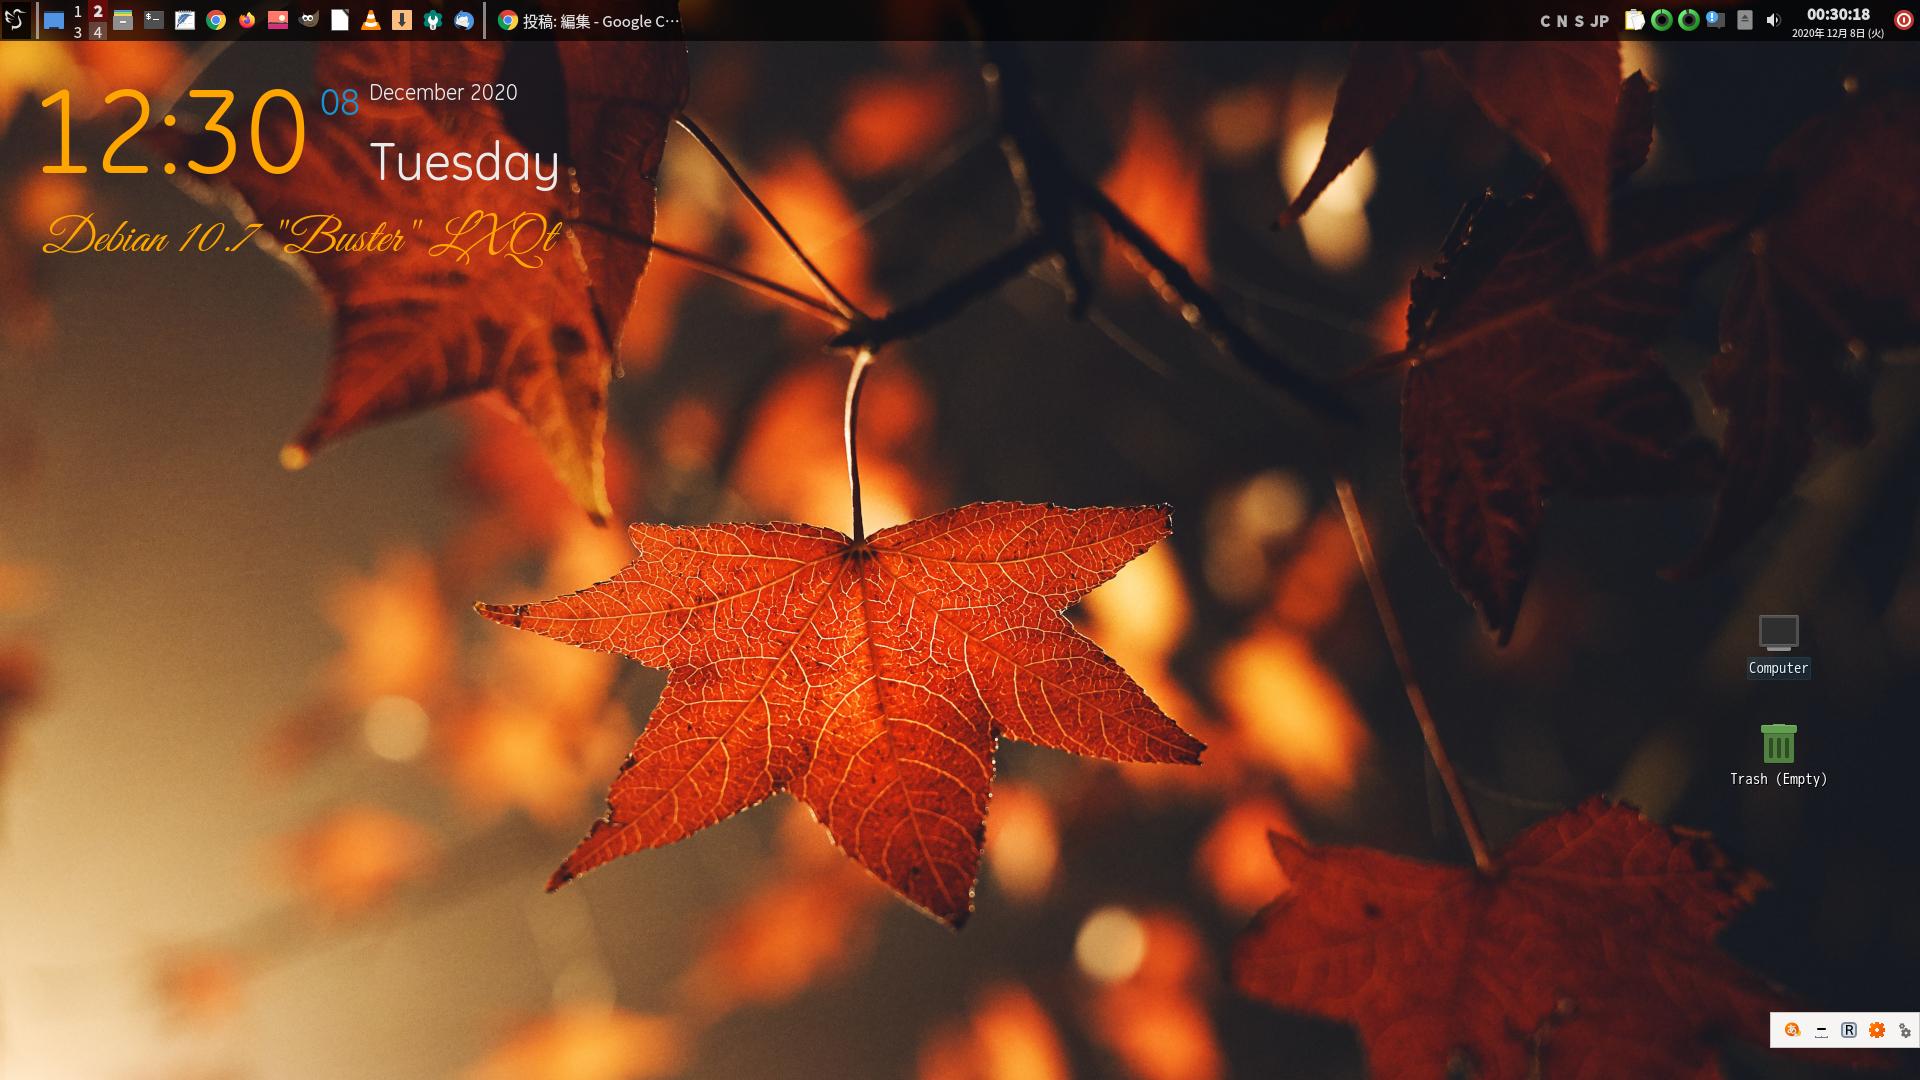Open the Google Chrome launcher icon
The image size is (1920, 1080).
(216, 20)
